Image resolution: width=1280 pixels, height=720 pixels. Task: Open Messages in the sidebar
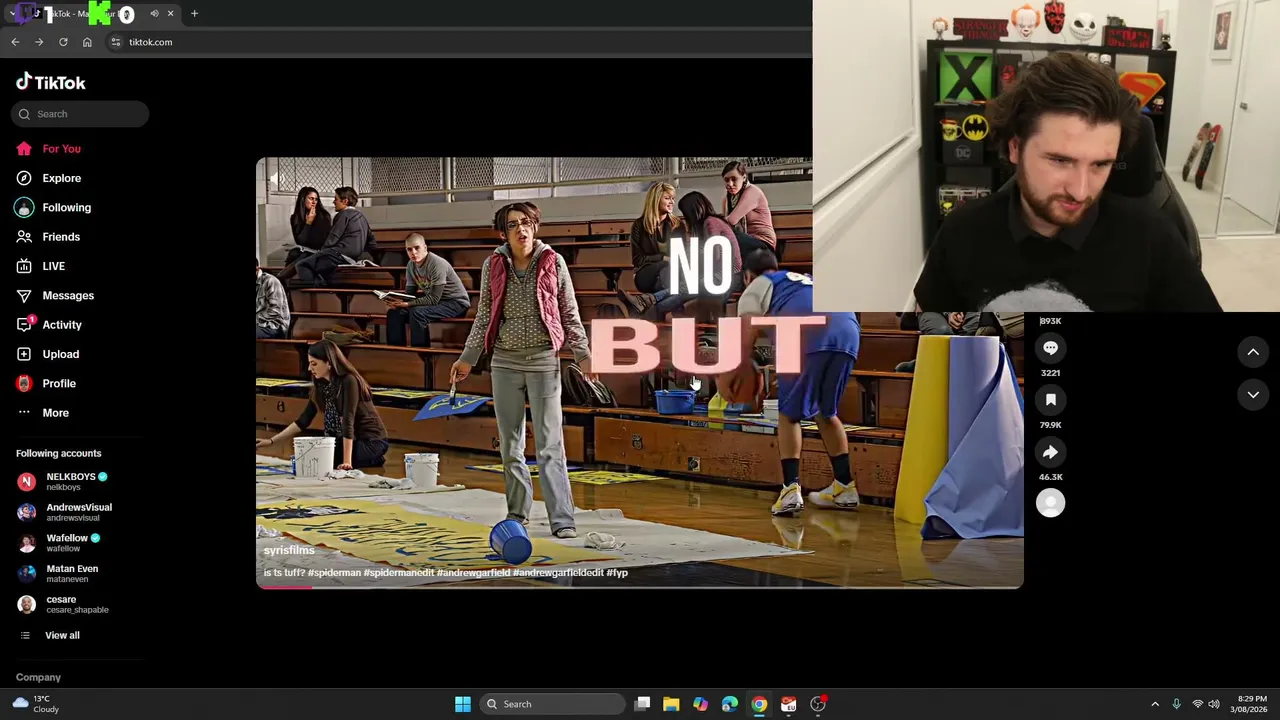pyautogui.click(x=55, y=296)
